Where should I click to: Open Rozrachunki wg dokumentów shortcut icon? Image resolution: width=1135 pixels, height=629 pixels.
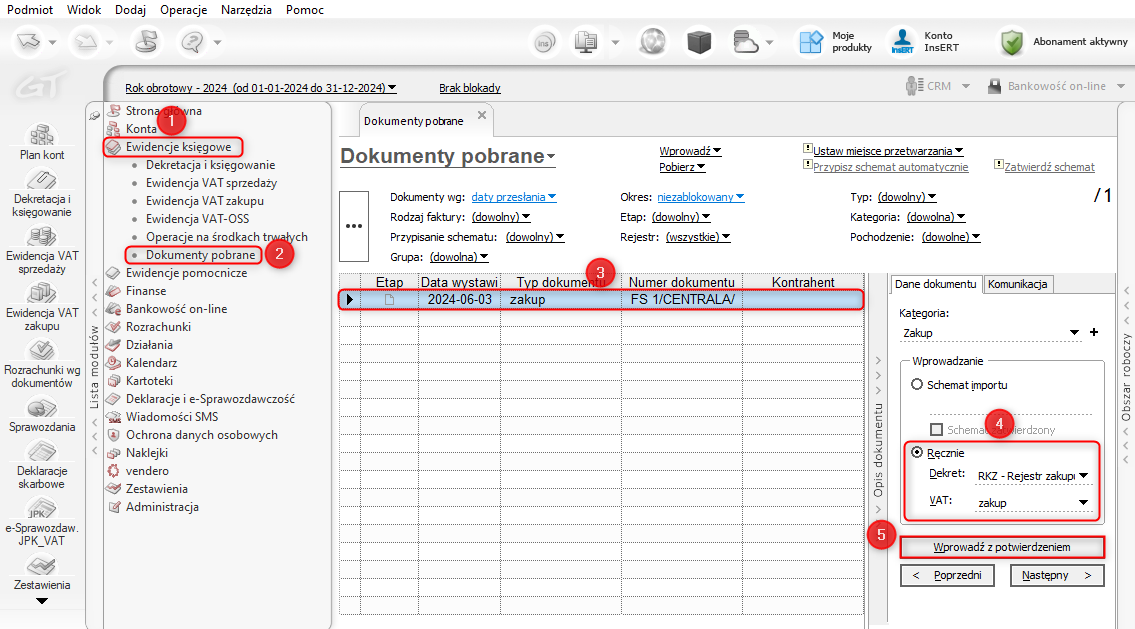[41, 351]
